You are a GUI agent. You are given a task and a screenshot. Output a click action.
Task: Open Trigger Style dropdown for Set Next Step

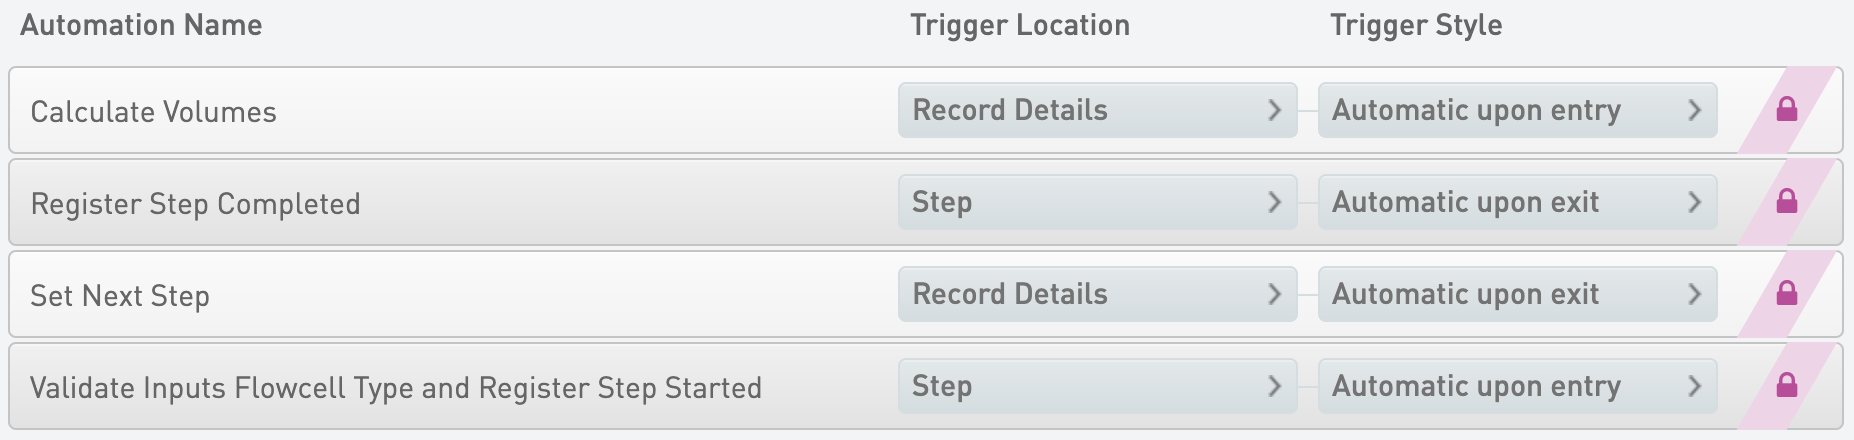click(1517, 294)
